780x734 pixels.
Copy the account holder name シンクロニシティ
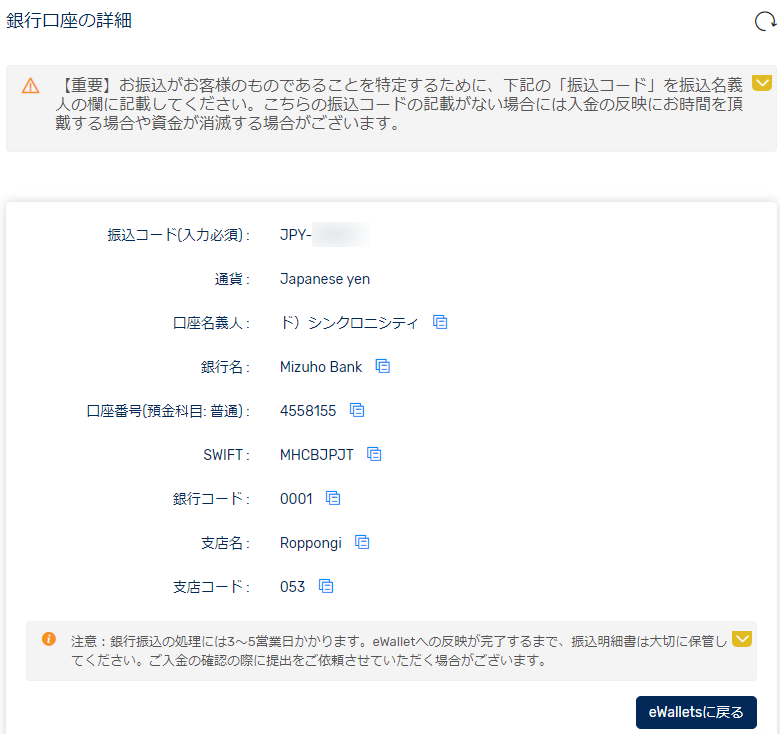(x=440, y=322)
